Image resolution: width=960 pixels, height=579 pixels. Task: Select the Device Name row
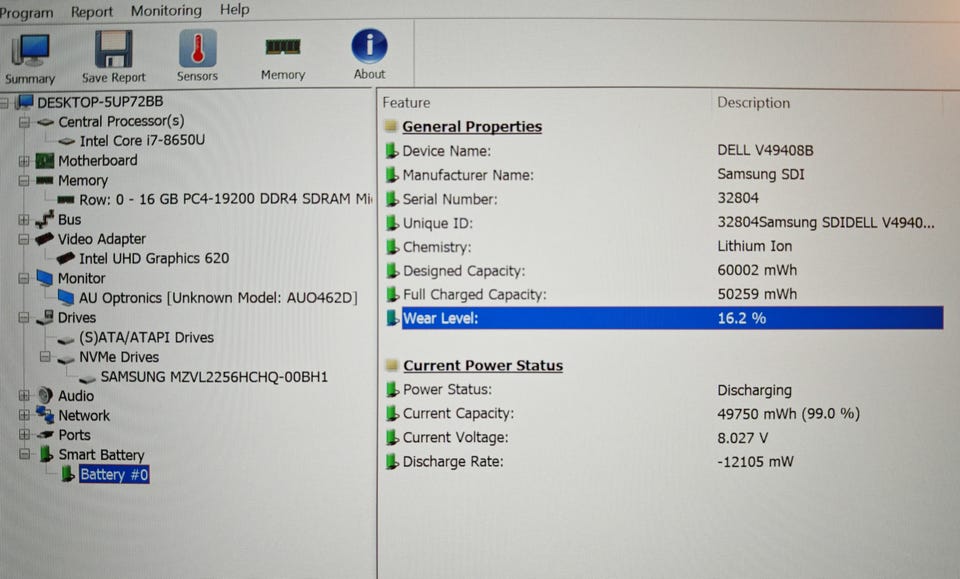click(664, 151)
